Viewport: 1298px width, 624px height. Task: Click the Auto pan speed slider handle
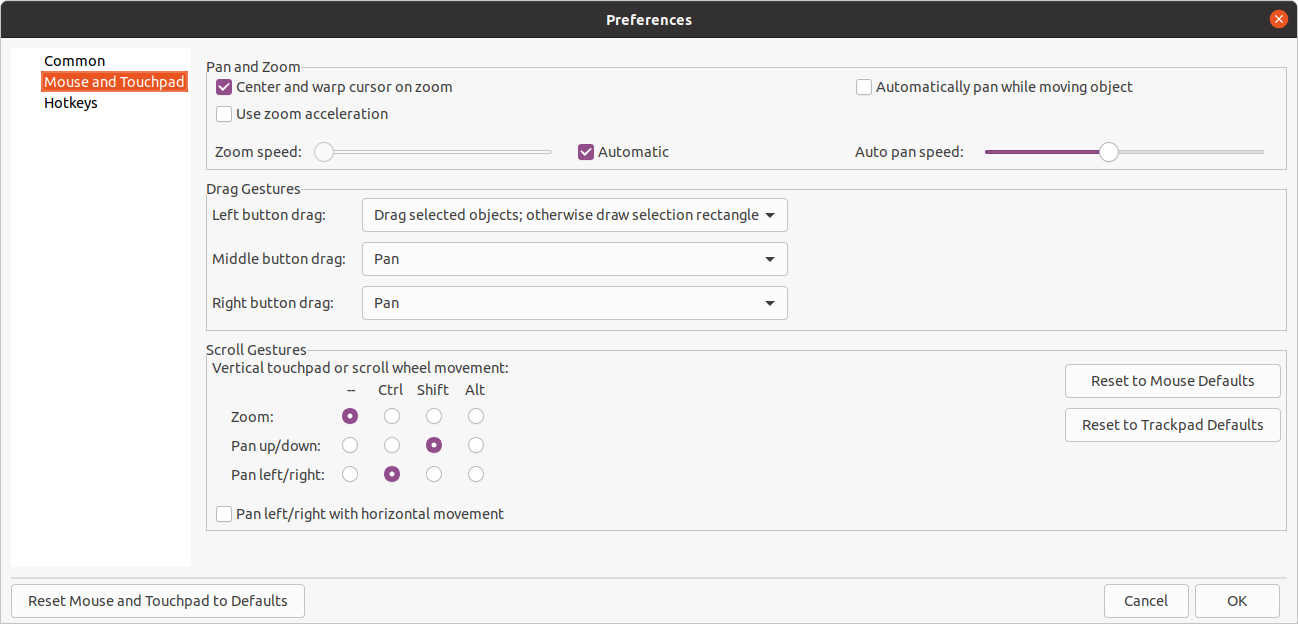tap(1108, 152)
